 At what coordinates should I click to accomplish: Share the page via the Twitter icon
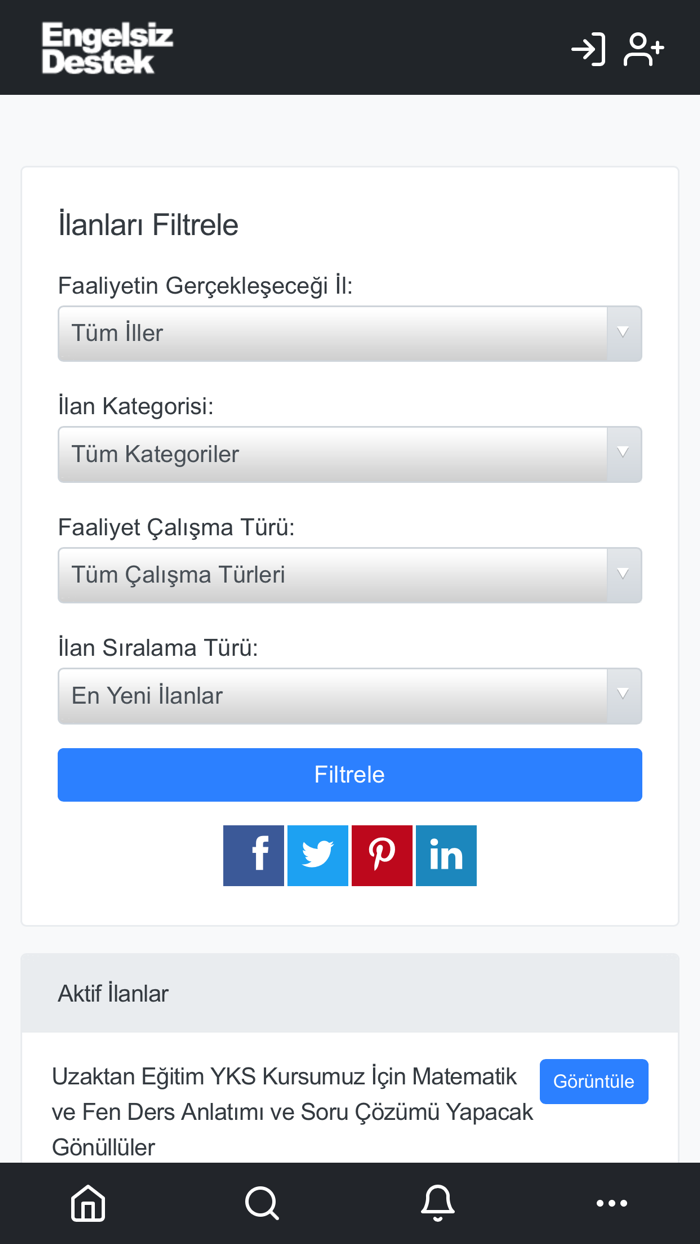tap(317, 855)
